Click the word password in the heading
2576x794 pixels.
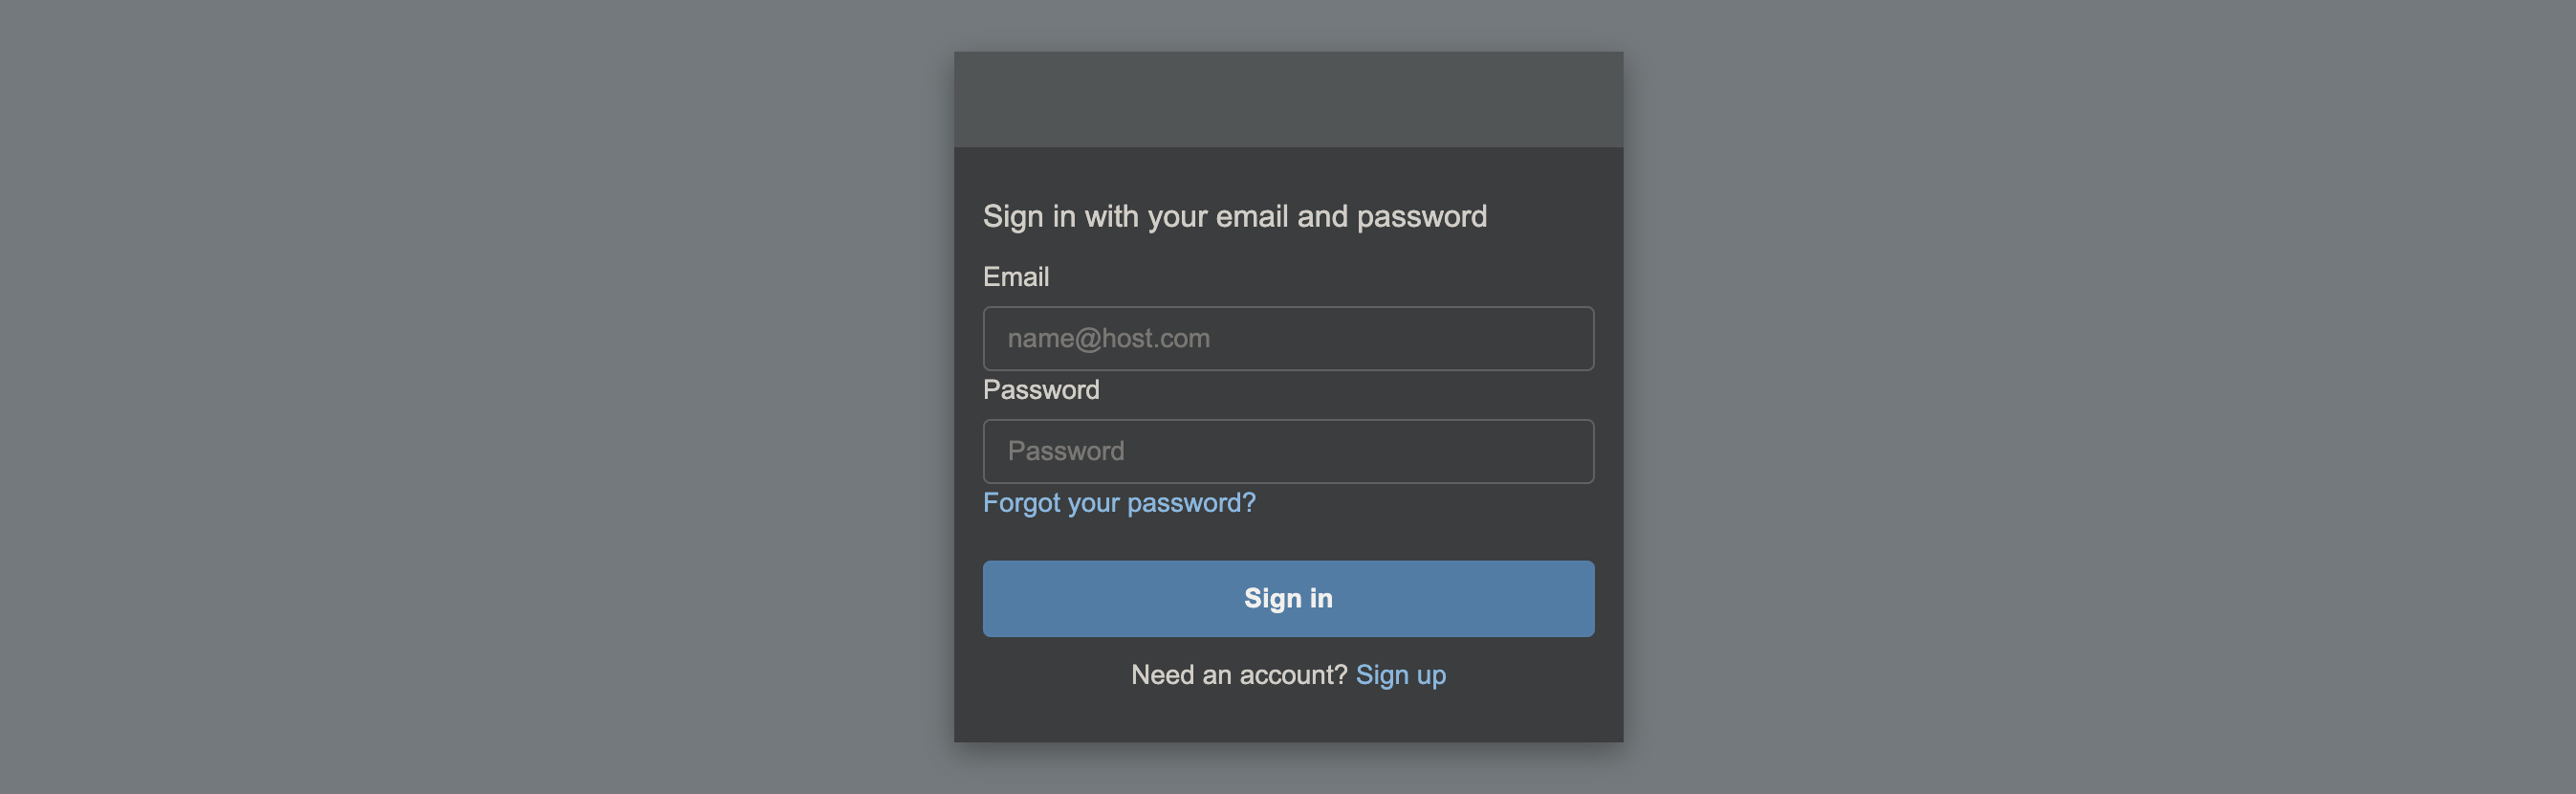[x=1422, y=217]
